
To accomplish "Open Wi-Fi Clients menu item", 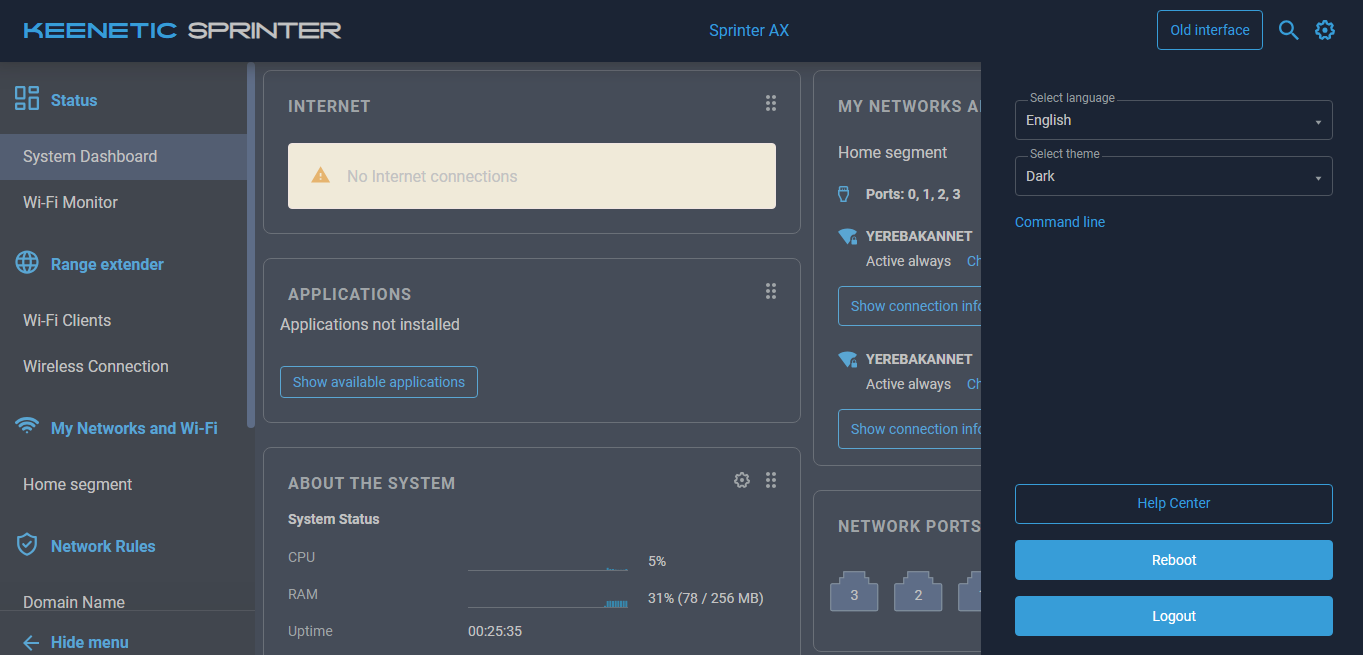I will coord(124,321).
